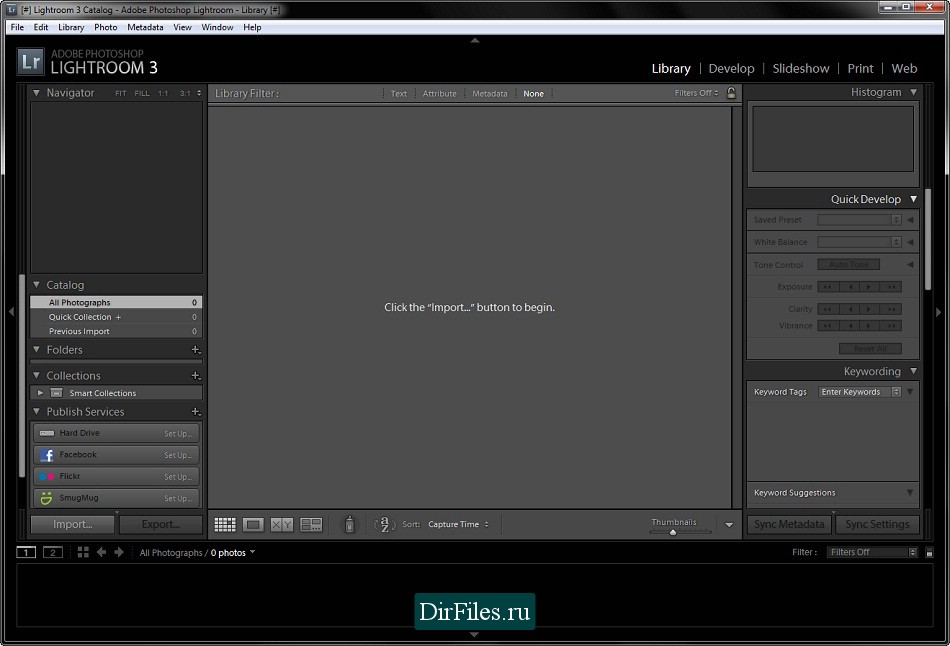Image resolution: width=950 pixels, height=646 pixels.
Task: Show second window button 2
Action: tap(53, 552)
